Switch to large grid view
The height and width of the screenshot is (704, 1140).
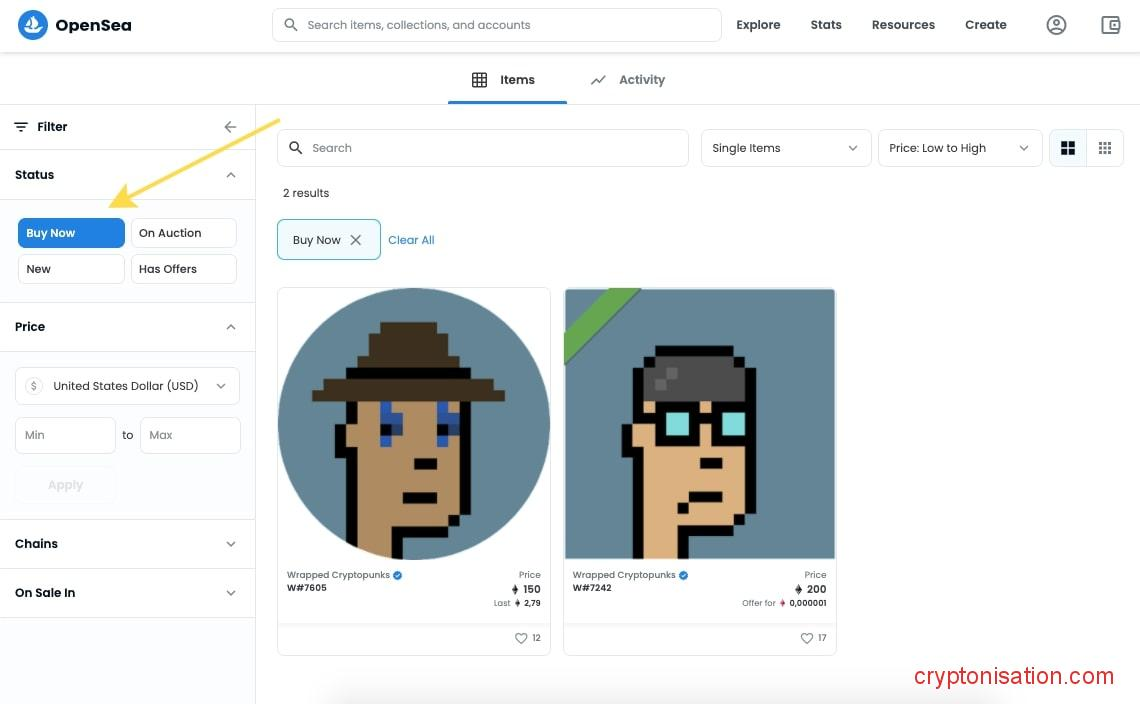click(x=1068, y=148)
